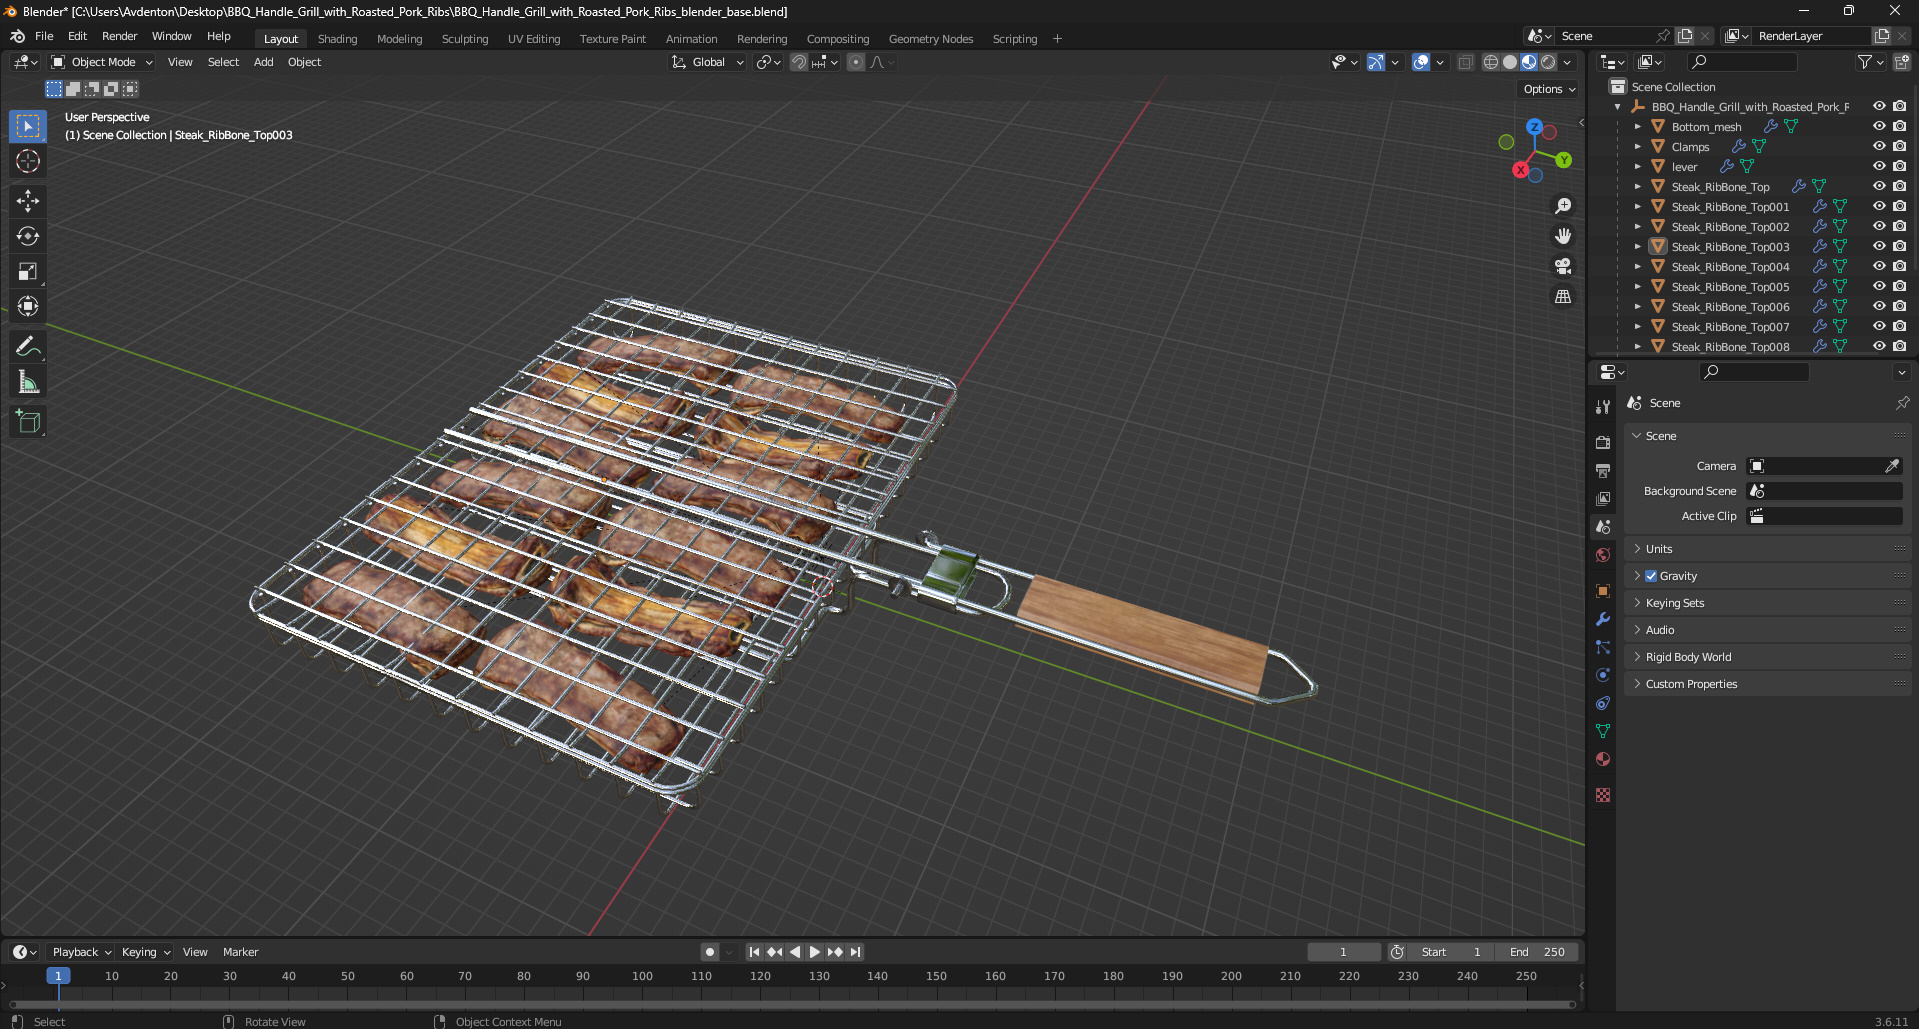1919x1029 pixels.
Task: Open the View Layer properties tab
Action: [1603, 498]
